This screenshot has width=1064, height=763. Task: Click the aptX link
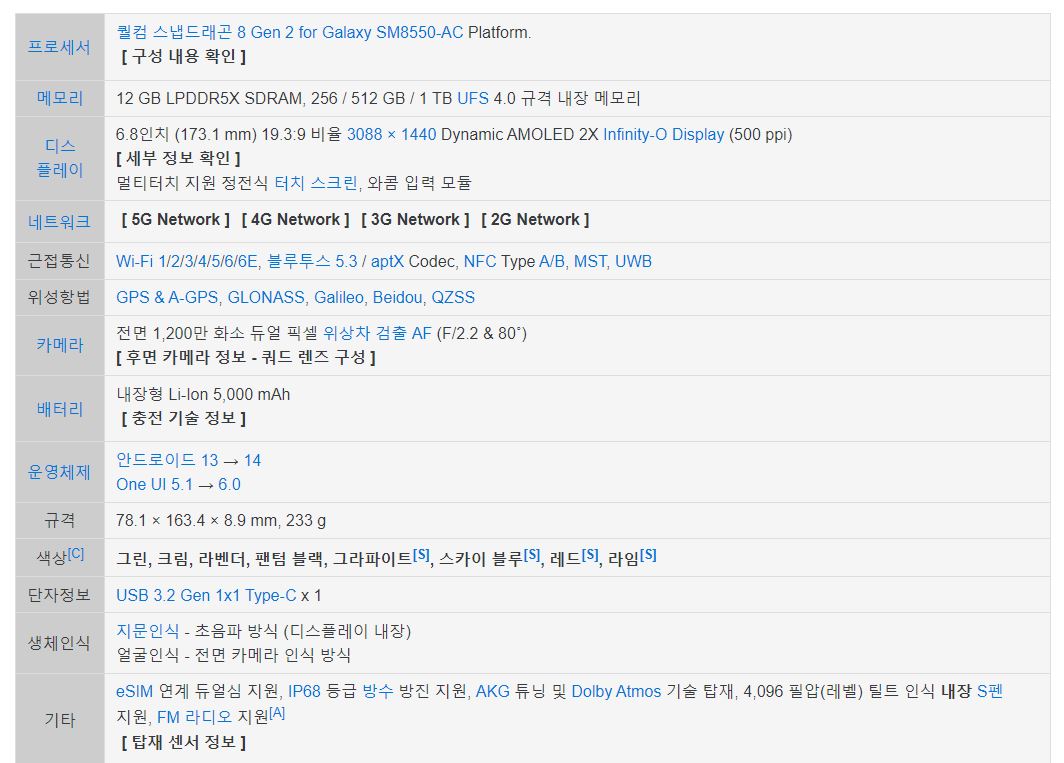coord(387,261)
